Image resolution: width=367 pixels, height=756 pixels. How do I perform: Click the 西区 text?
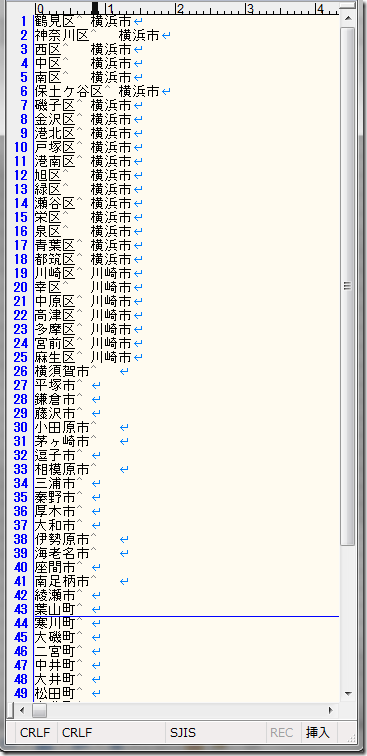(48, 49)
